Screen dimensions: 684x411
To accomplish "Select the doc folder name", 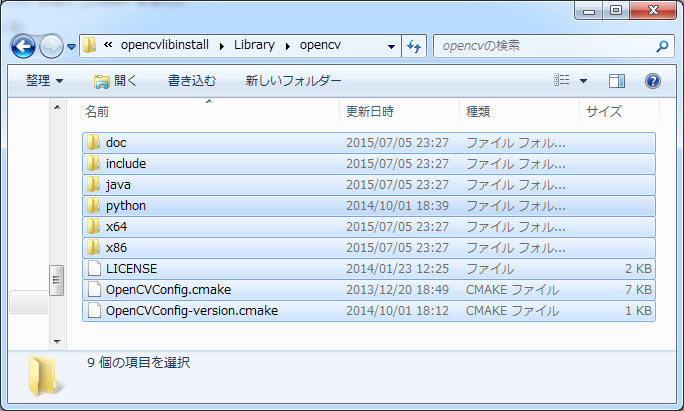I will (116, 143).
